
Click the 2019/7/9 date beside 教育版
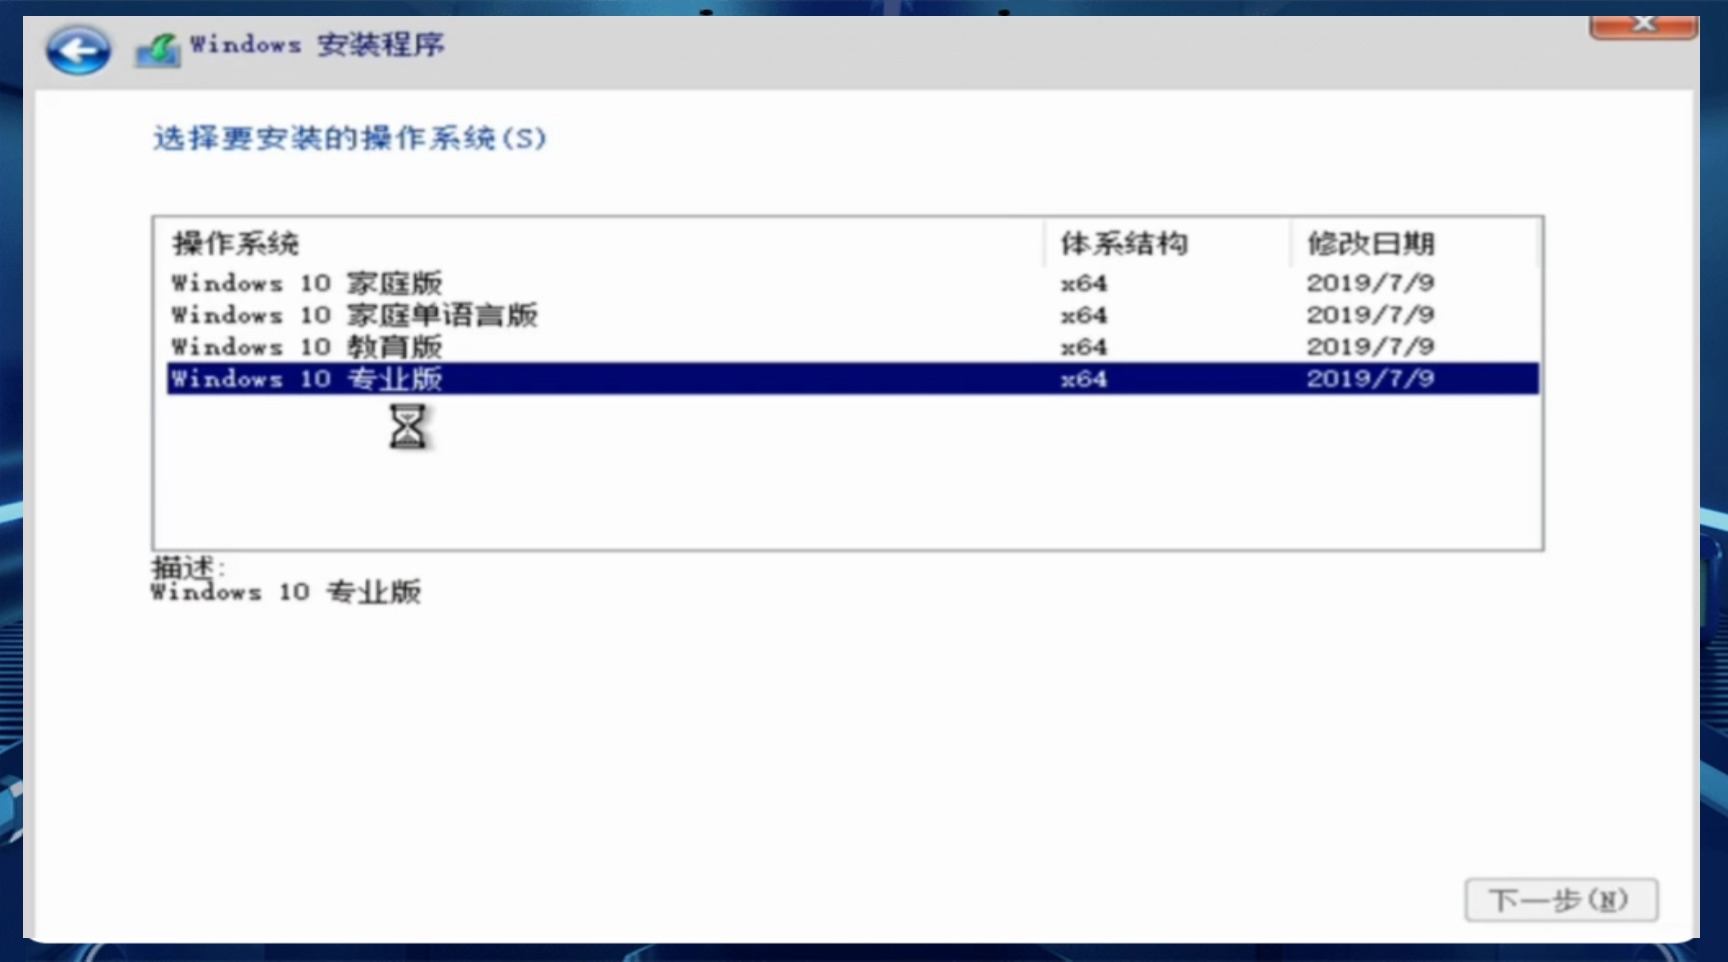coord(1371,347)
